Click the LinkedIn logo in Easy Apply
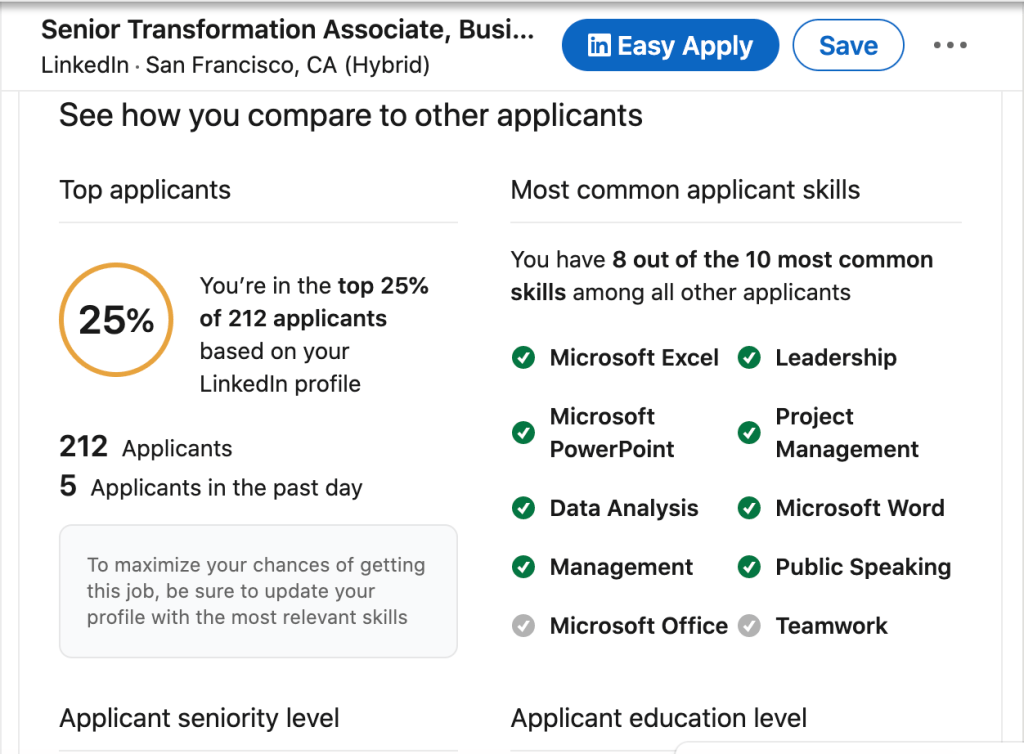 tap(599, 46)
